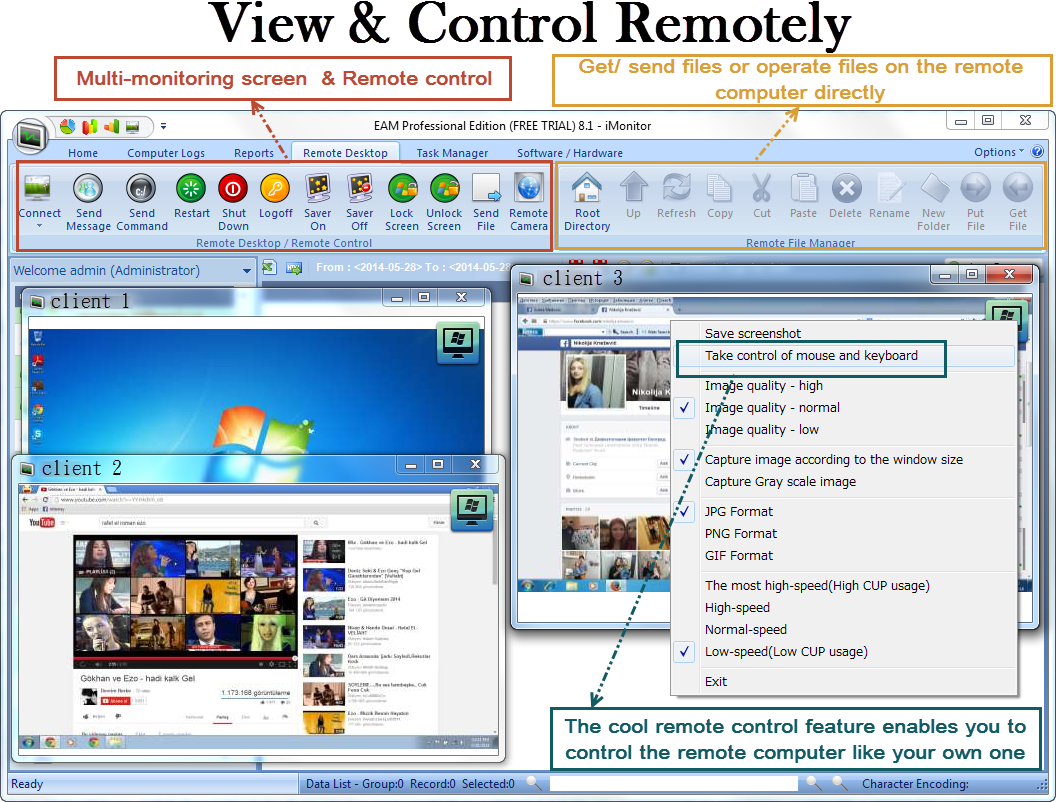
Task: Click Save screenshot in context menu
Action: click(x=752, y=334)
